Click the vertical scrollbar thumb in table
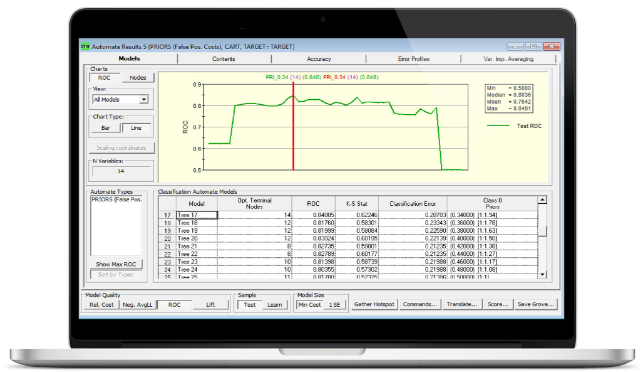The width and height of the screenshot is (643, 372). click(x=542, y=231)
